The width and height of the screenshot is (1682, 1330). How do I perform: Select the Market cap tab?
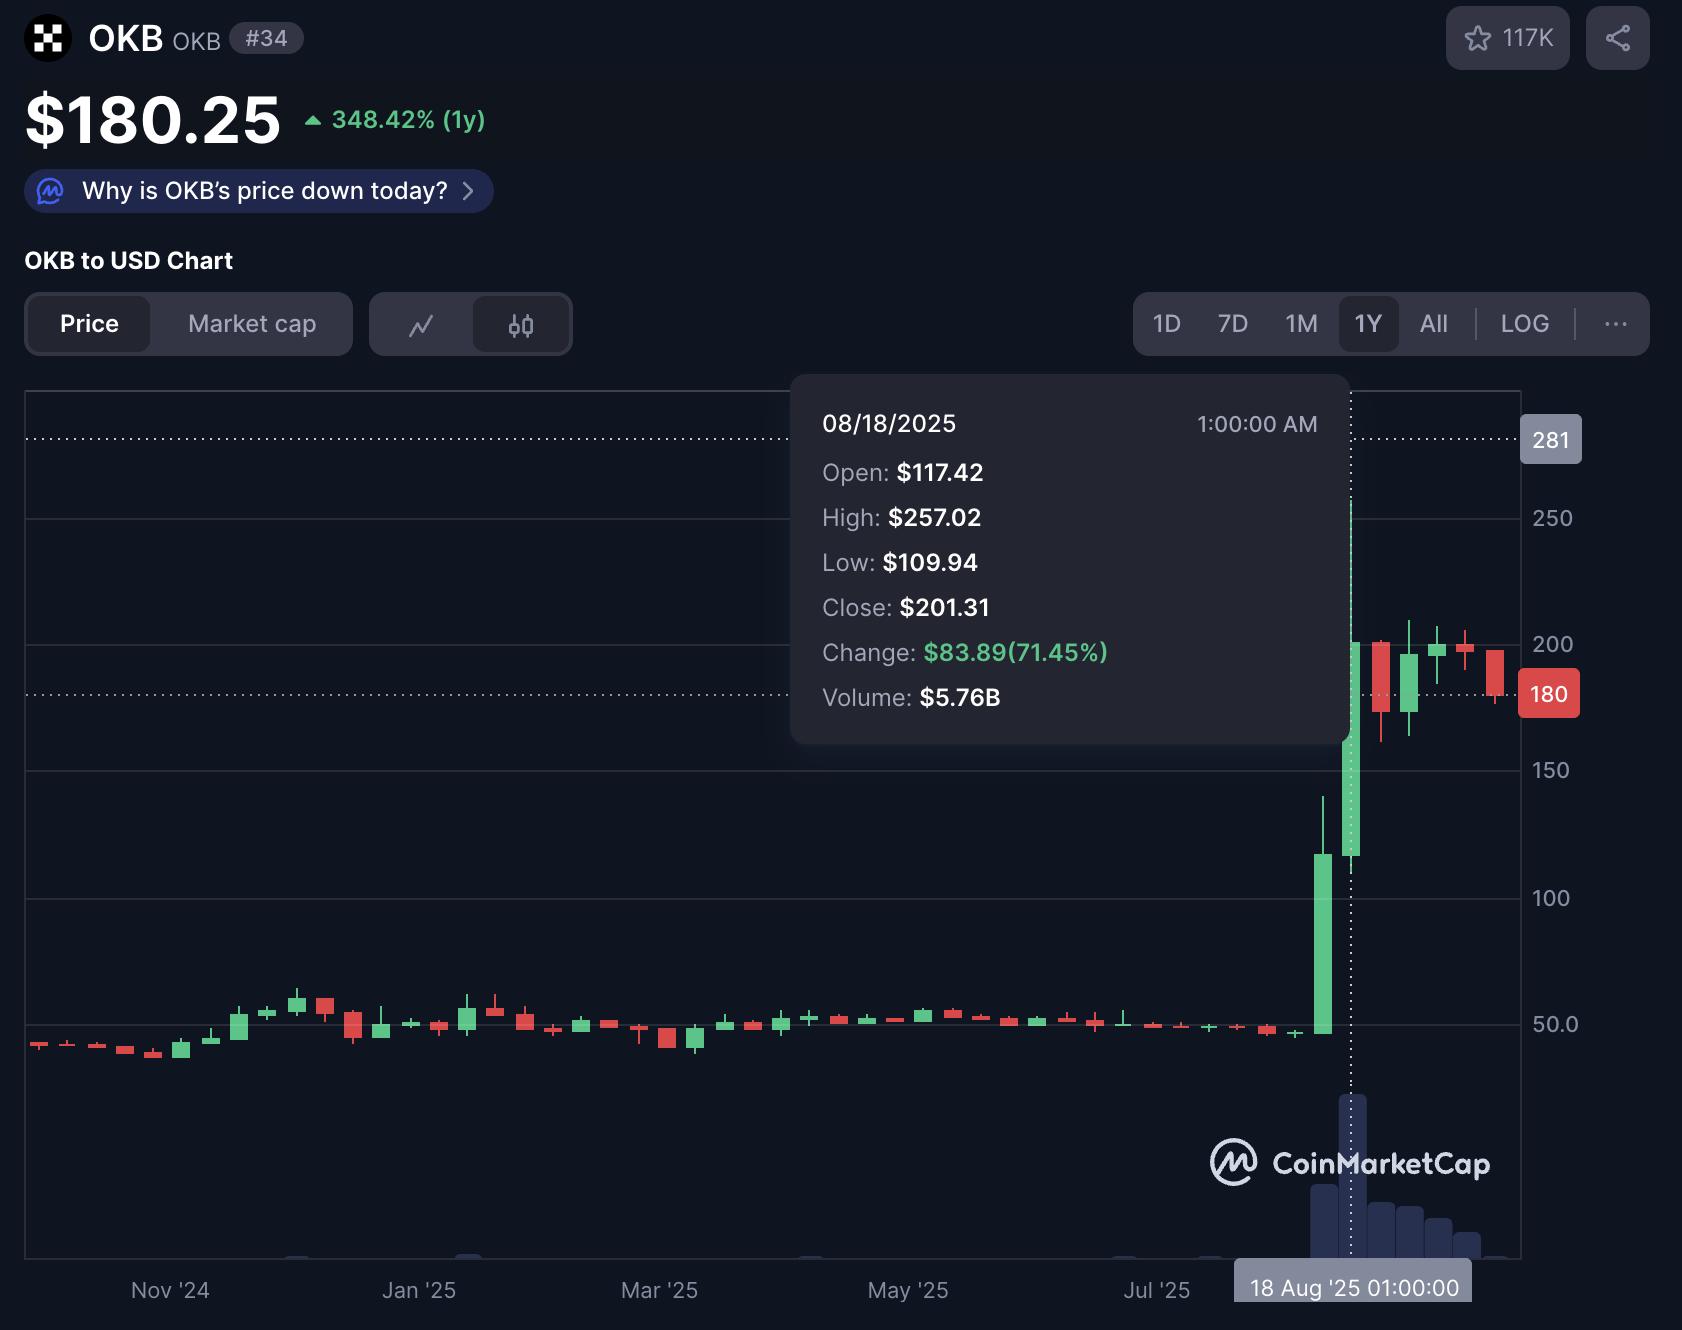(x=252, y=324)
